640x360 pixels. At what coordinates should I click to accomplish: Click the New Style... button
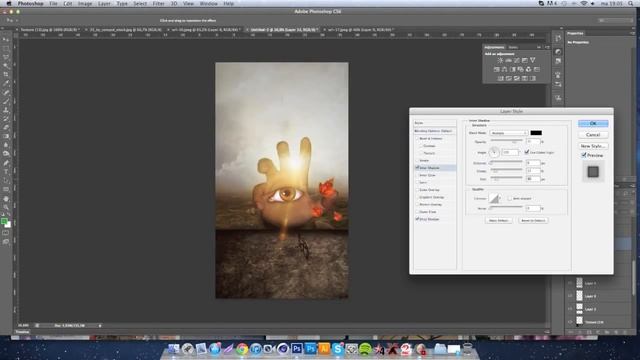pyautogui.click(x=593, y=146)
